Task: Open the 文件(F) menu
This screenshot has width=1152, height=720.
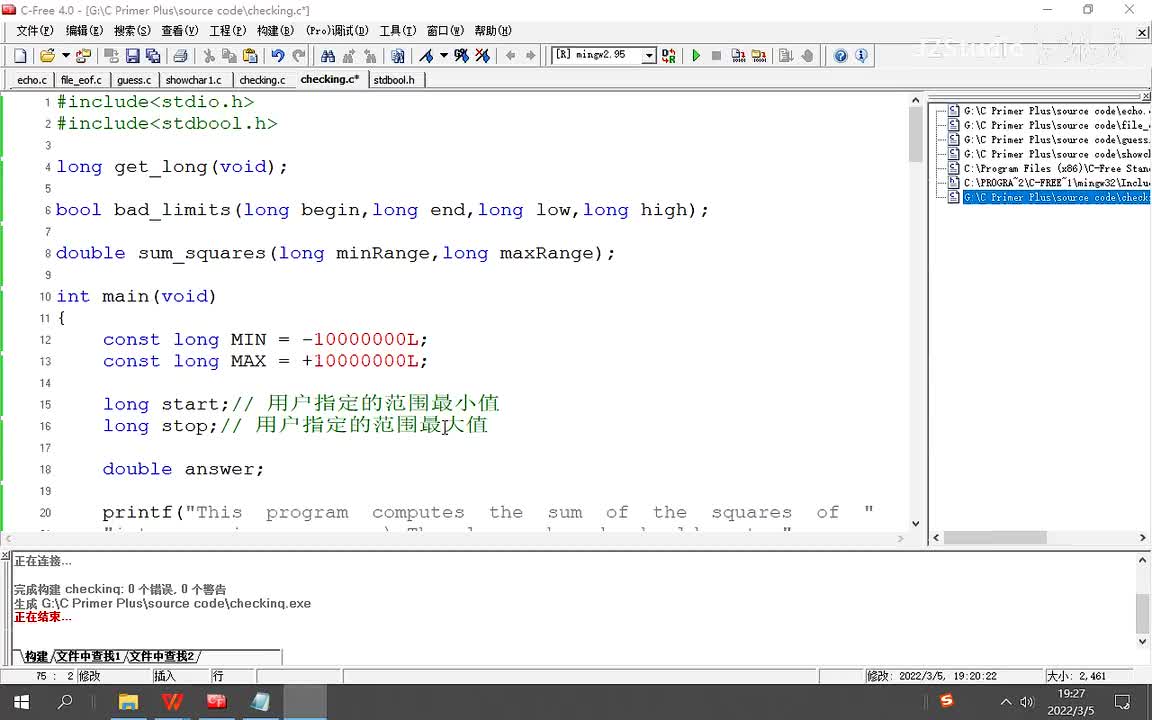Action: [x=35, y=31]
